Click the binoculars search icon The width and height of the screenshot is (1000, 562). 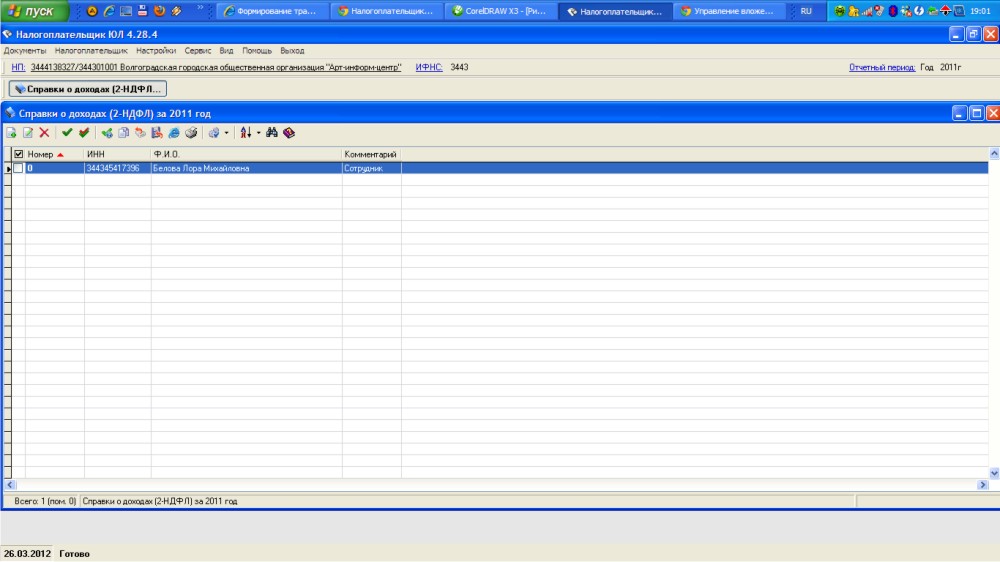[272, 133]
